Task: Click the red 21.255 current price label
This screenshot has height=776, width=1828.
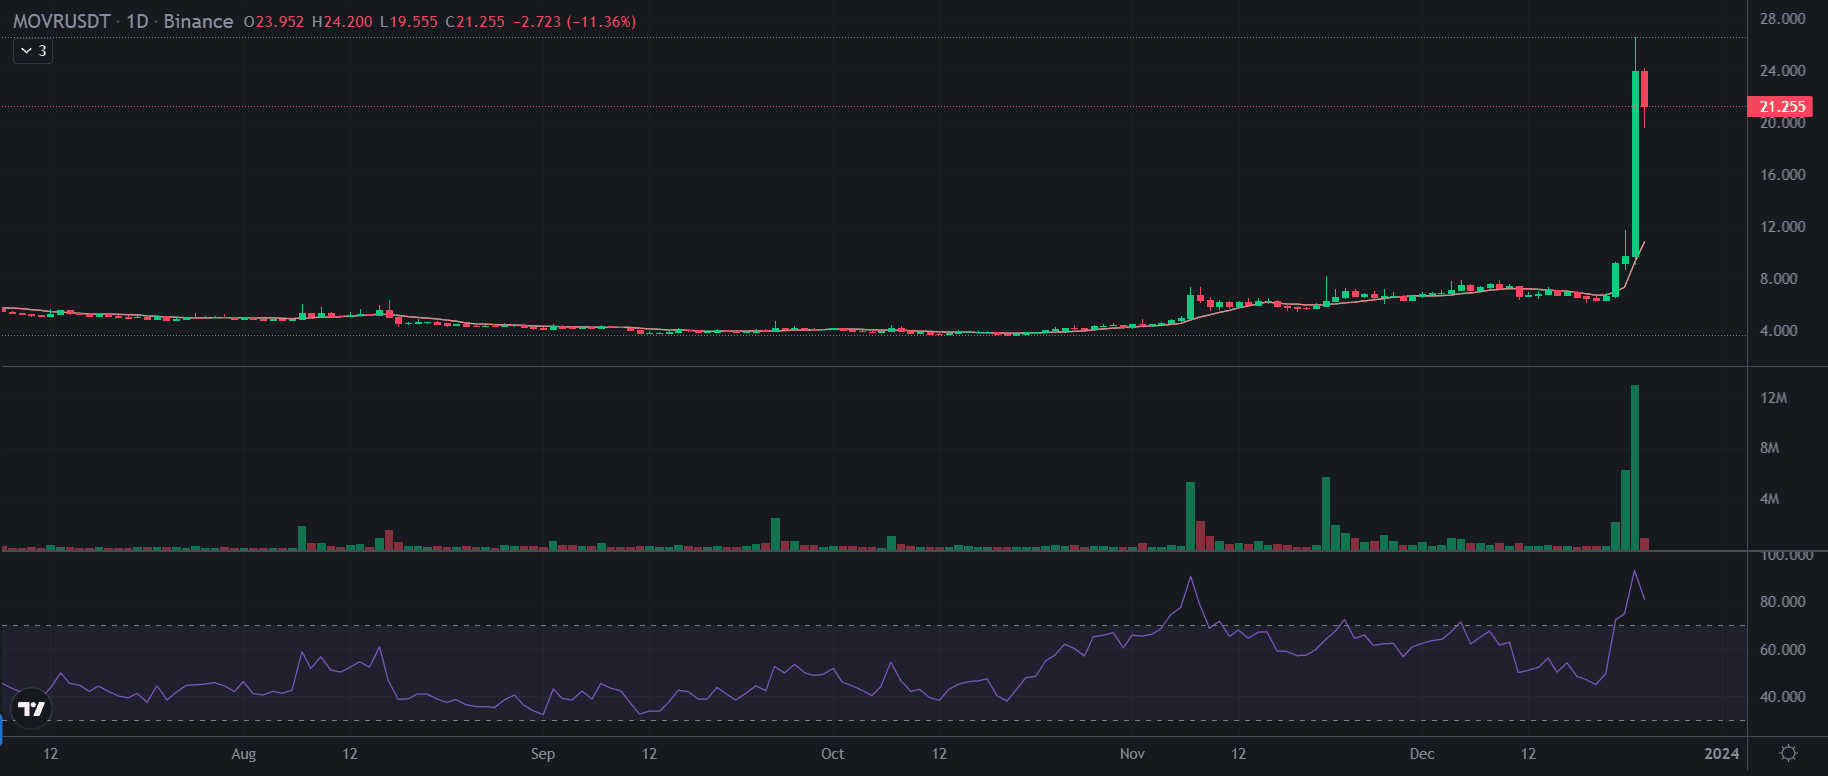Action: pos(1781,107)
